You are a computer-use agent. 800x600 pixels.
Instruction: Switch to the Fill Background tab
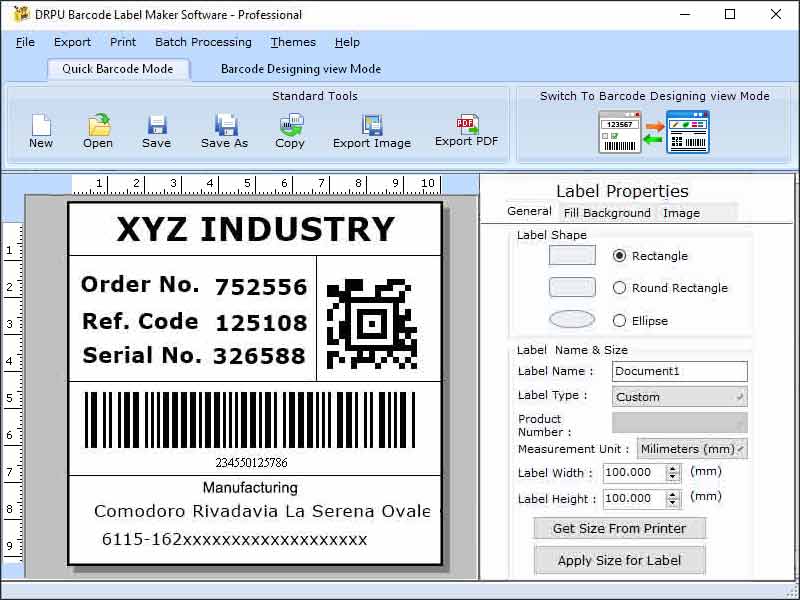[x=607, y=212]
